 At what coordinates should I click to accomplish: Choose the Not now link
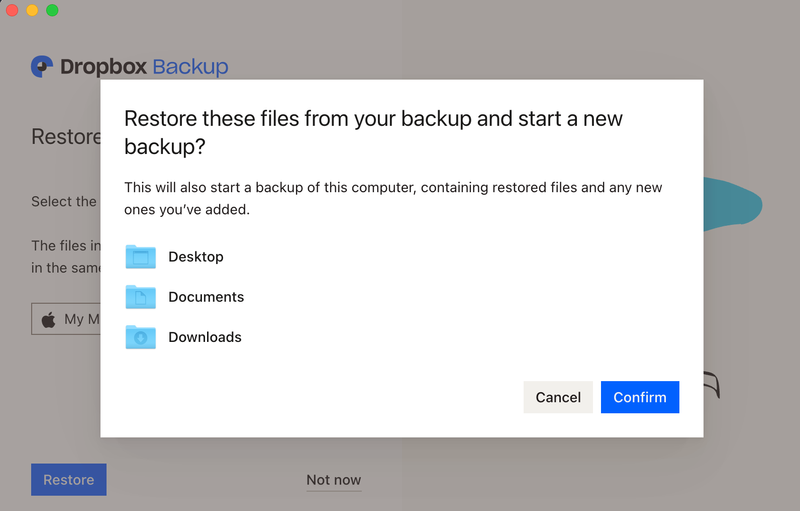(333, 480)
